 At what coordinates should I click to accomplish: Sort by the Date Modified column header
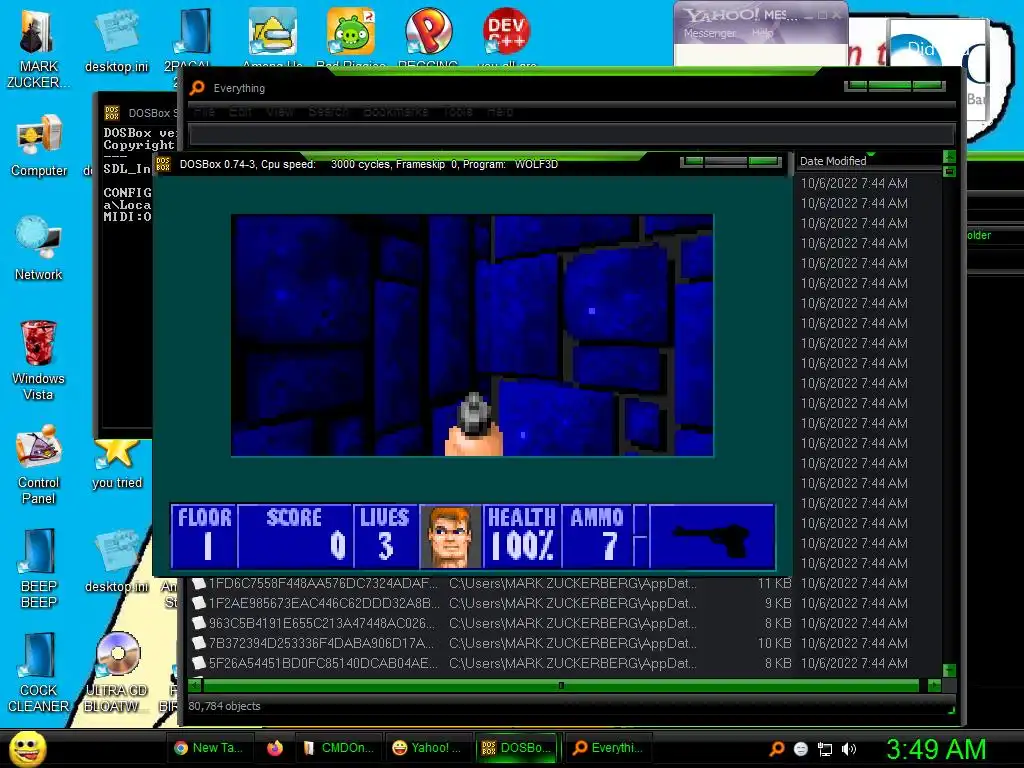pos(867,161)
